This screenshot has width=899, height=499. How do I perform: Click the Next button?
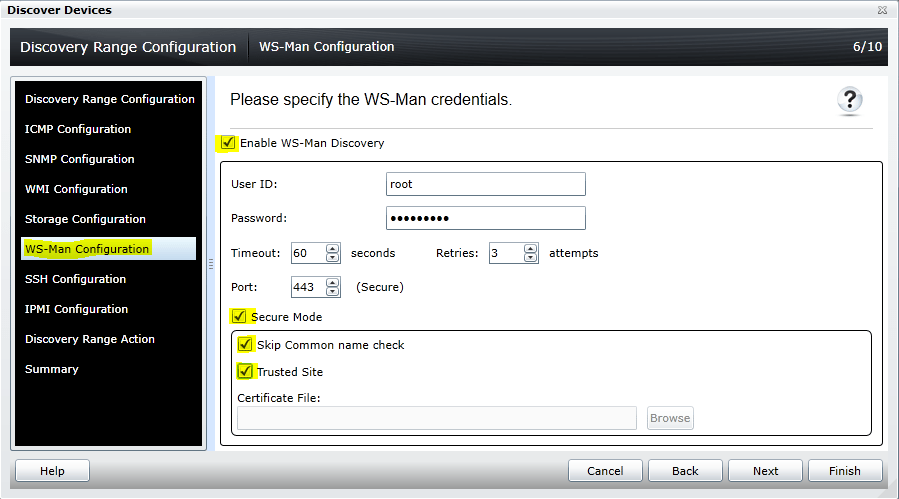[766, 471]
